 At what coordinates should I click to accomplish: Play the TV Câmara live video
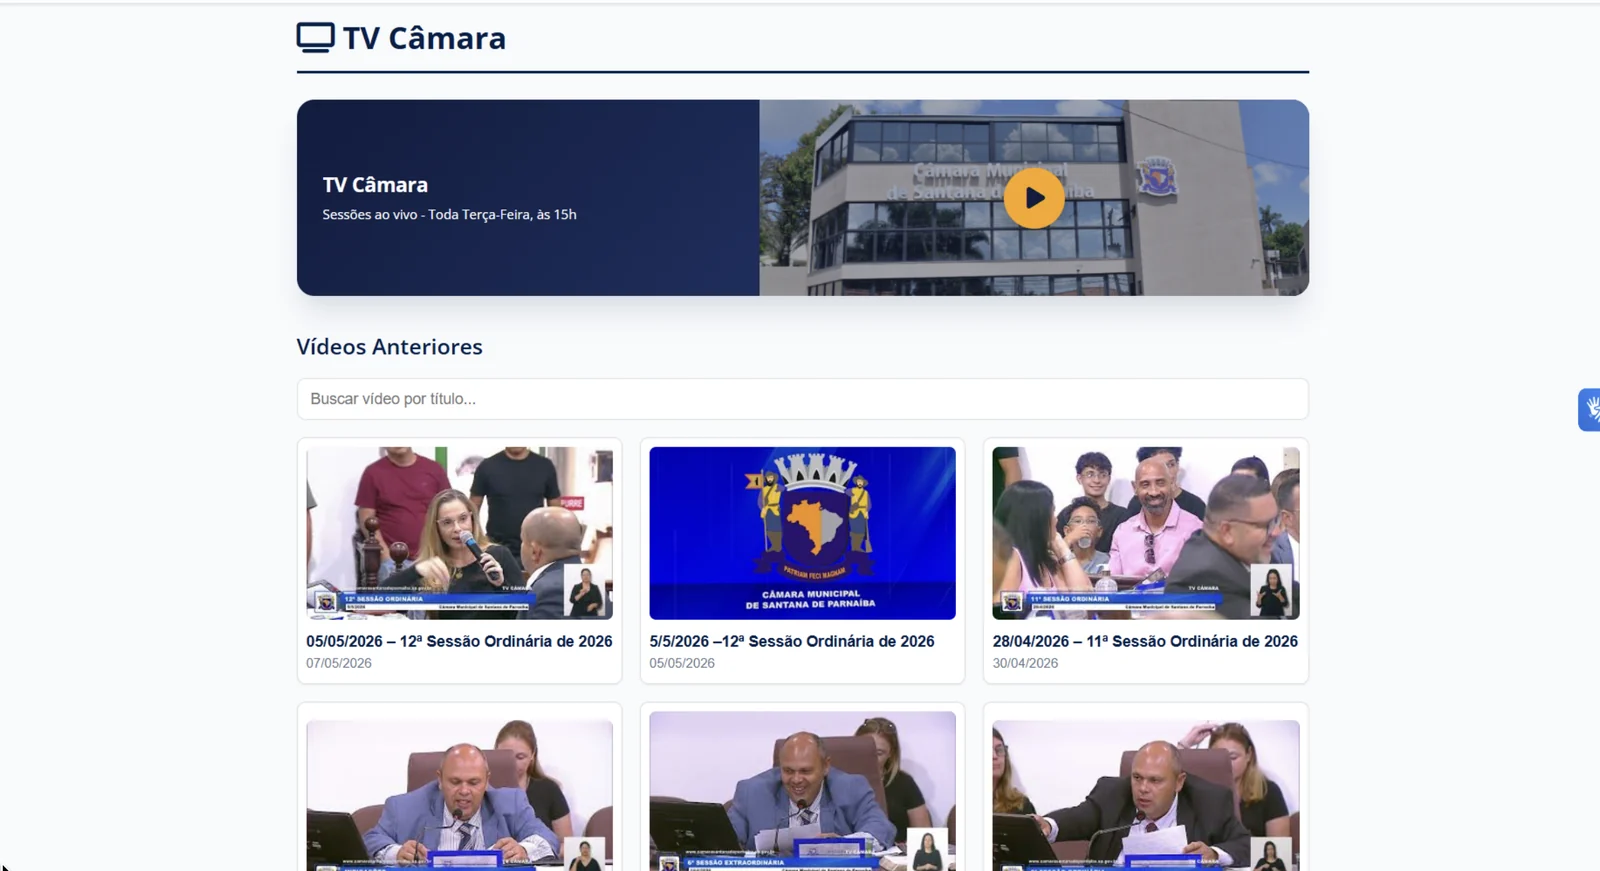tap(1034, 198)
